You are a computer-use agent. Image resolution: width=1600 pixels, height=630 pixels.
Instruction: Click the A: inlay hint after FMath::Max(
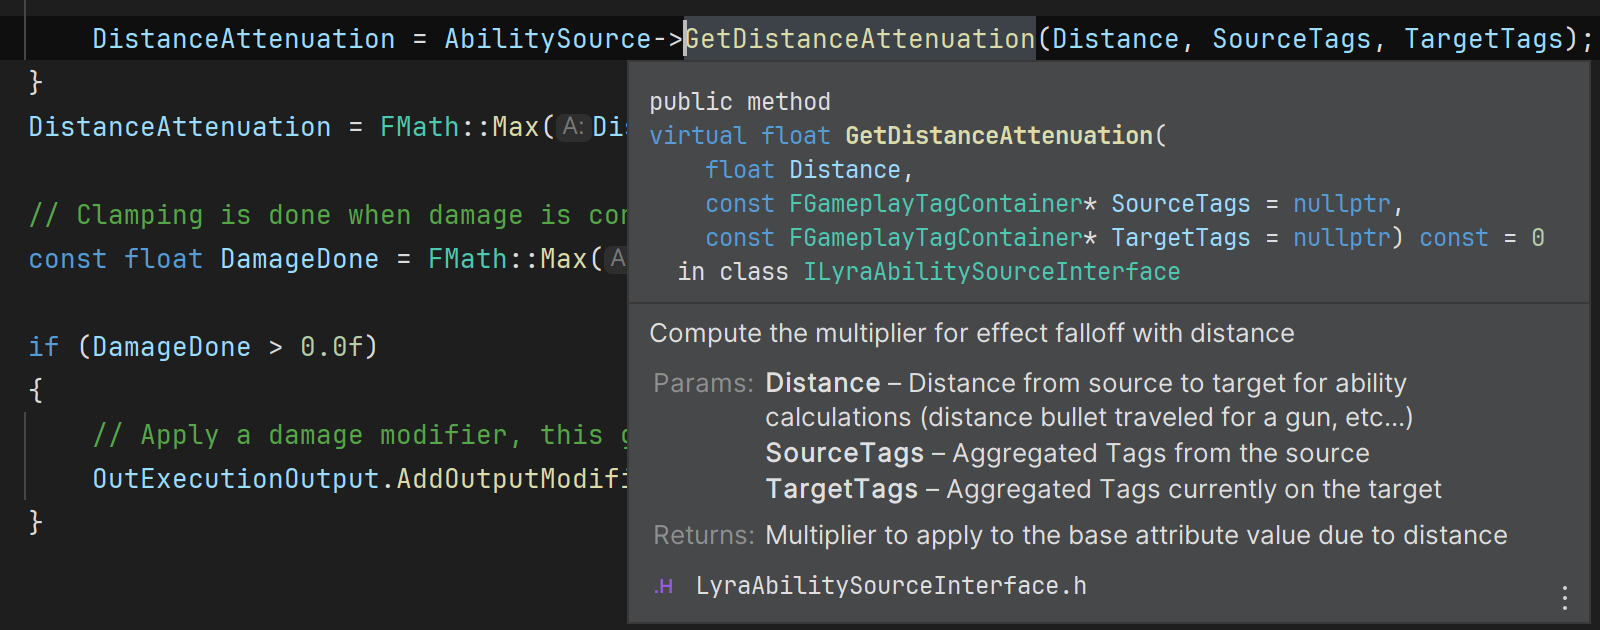coord(572,127)
